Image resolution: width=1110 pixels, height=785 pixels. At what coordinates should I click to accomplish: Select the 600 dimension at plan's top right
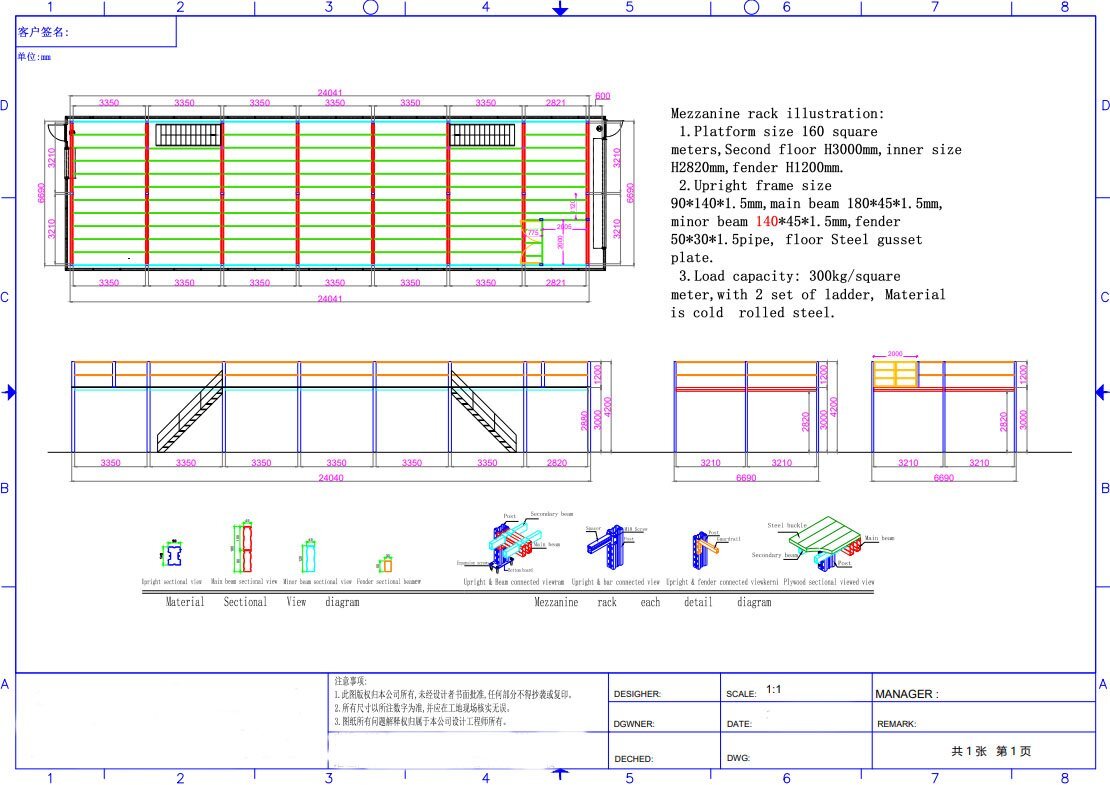coord(602,97)
